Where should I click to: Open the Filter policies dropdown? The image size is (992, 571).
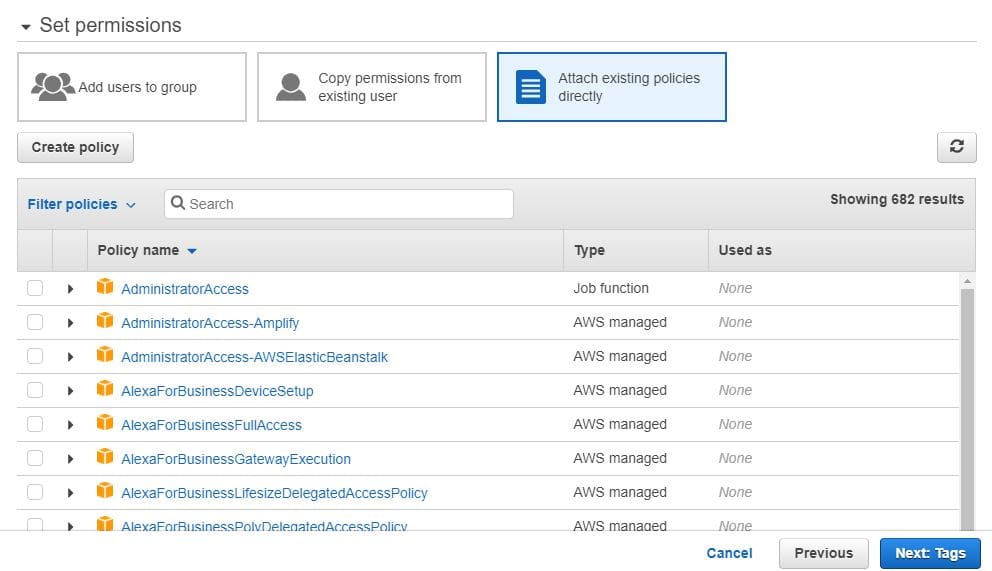coord(81,204)
